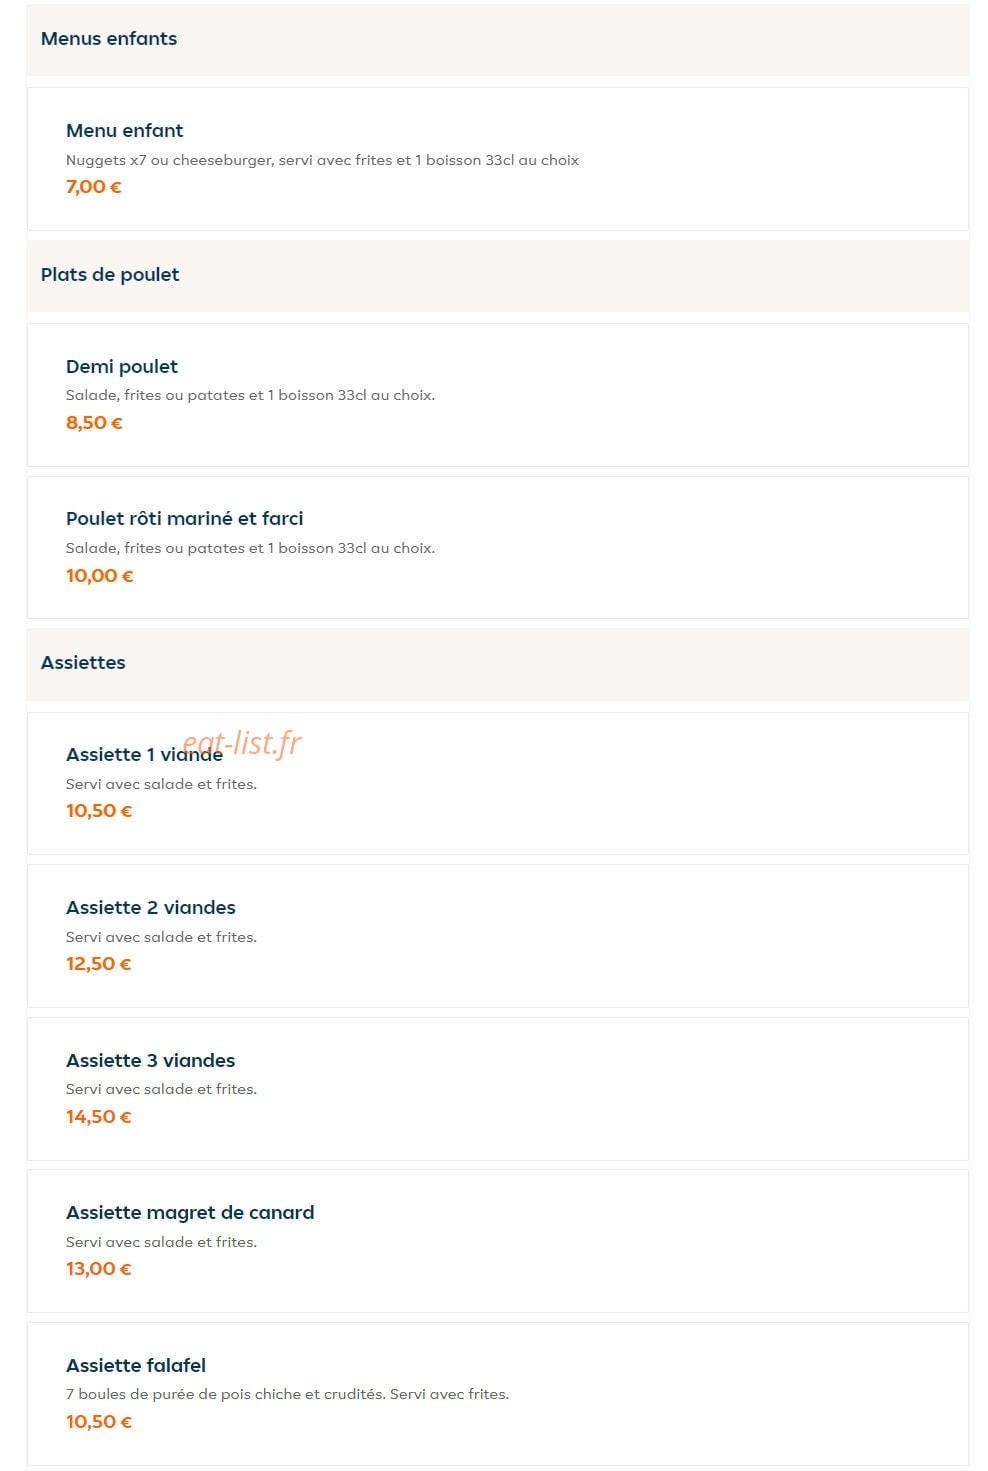Click the eat-list.fr watermark
This screenshot has height=1471, width=988.
coord(242,742)
